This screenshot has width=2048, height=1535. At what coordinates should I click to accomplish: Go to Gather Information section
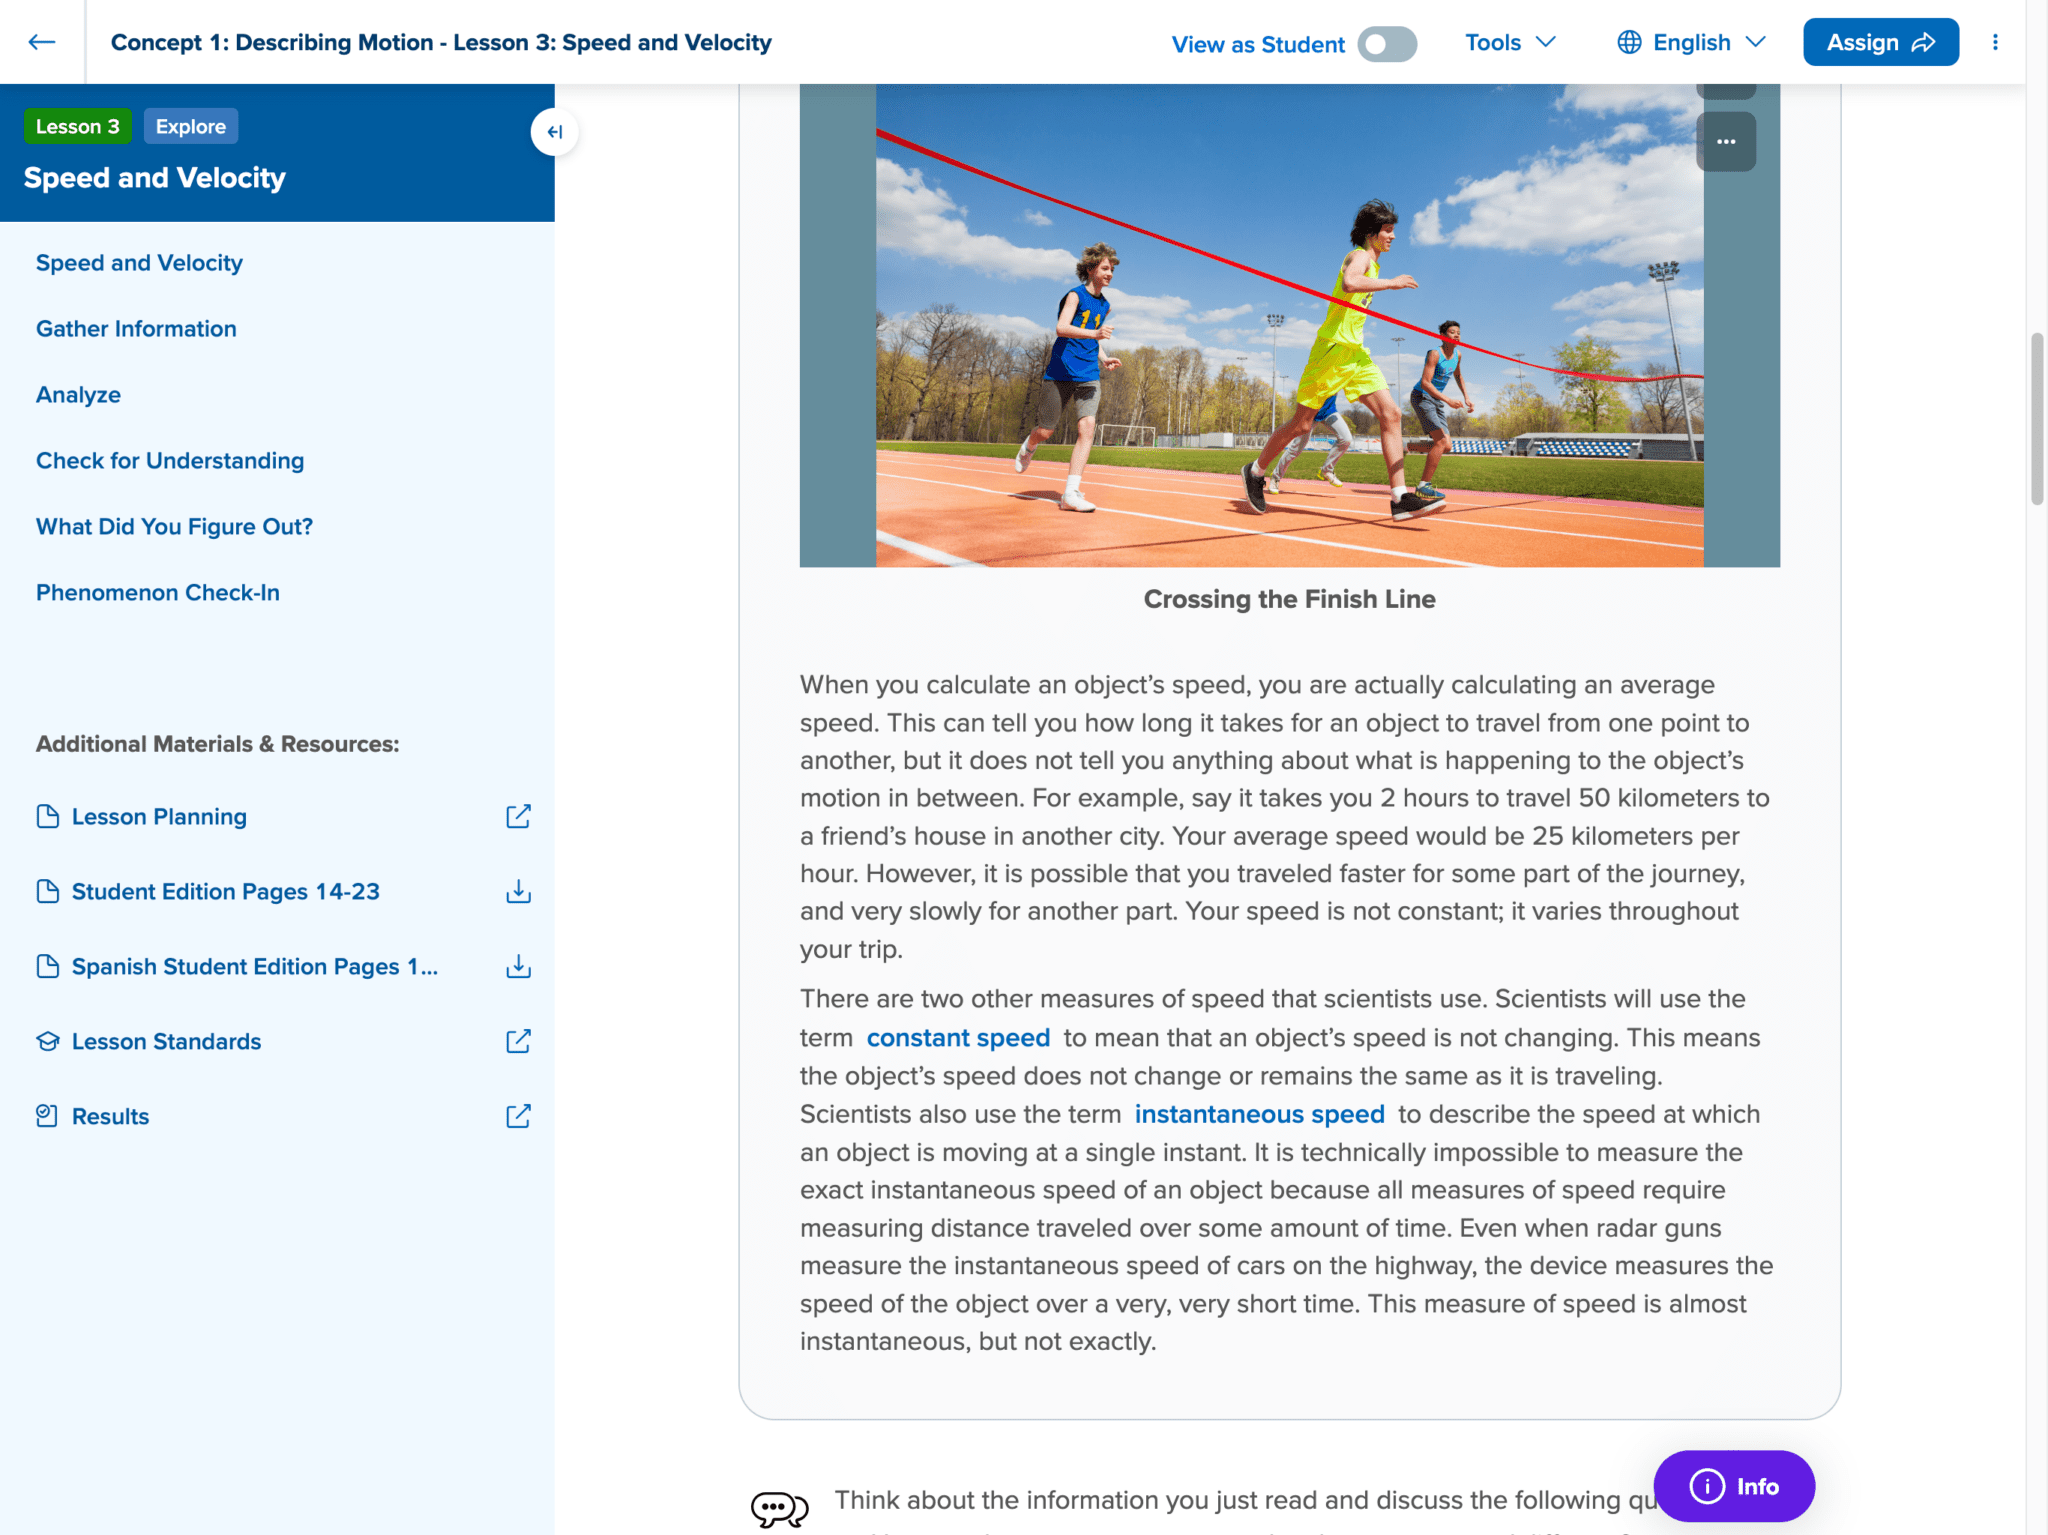click(x=136, y=329)
